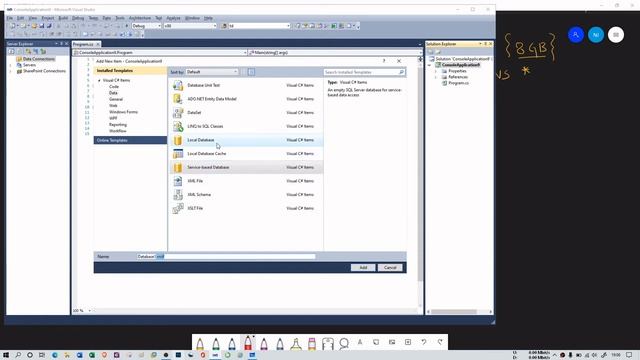Screen dimensions: 640x360
Task: Select the XSLT File template
Action: point(246,208)
